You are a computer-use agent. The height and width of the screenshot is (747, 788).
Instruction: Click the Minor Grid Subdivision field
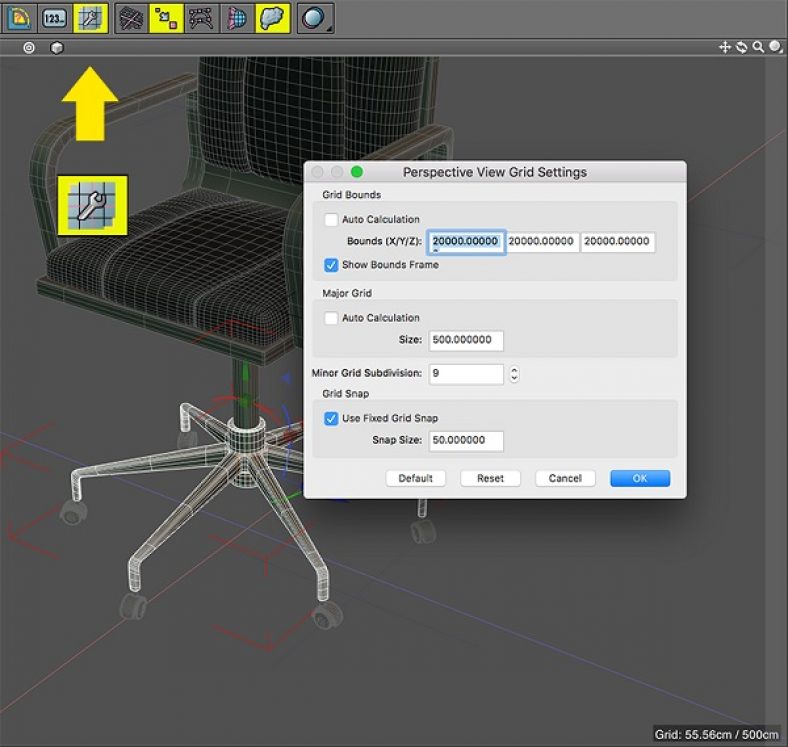(x=466, y=374)
